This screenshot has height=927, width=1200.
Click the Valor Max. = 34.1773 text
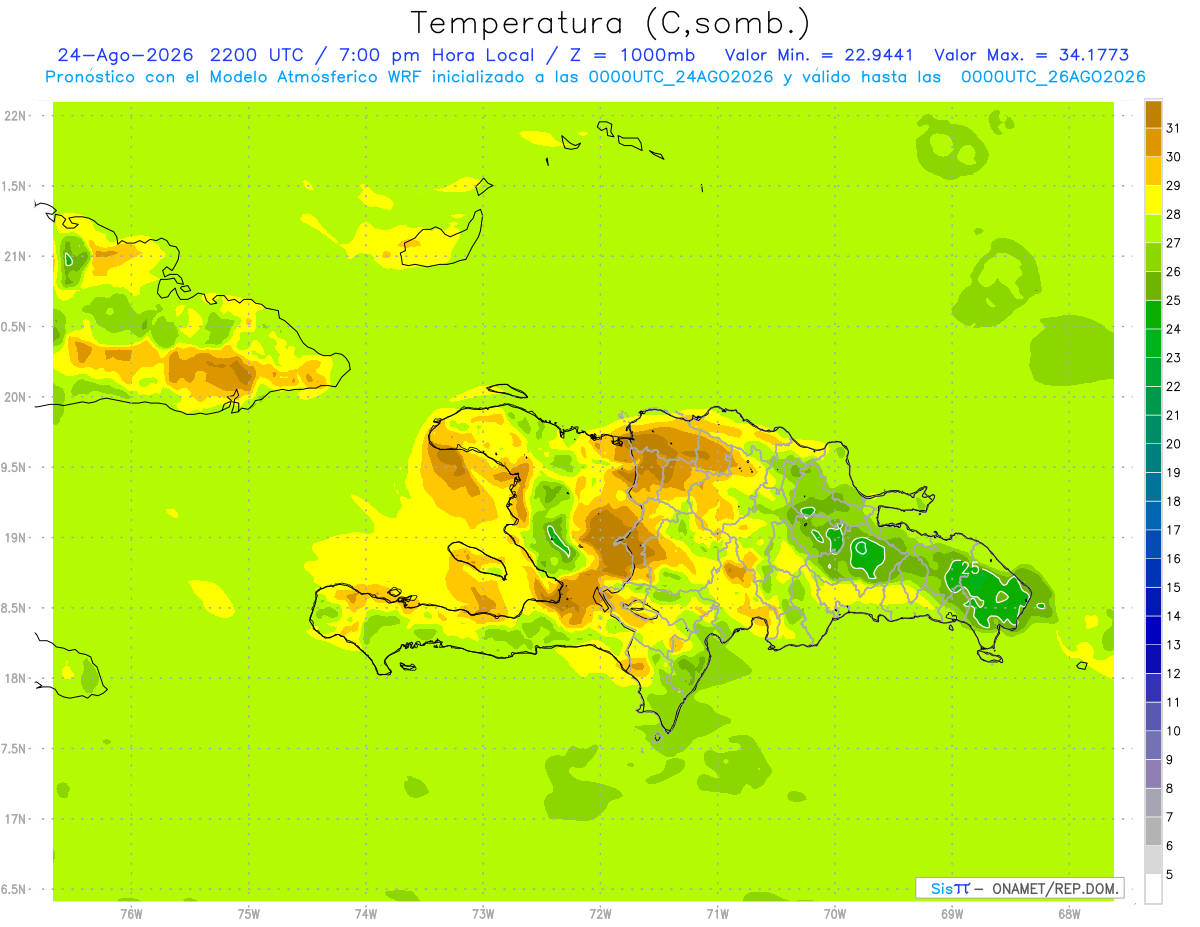coord(1032,55)
